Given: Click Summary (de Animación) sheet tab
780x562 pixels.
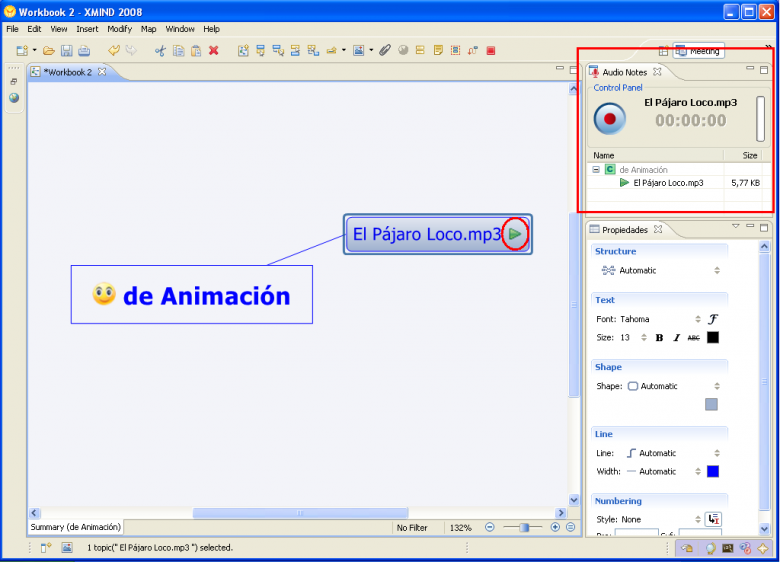Looking at the screenshot, I should [x=76, y=527].
